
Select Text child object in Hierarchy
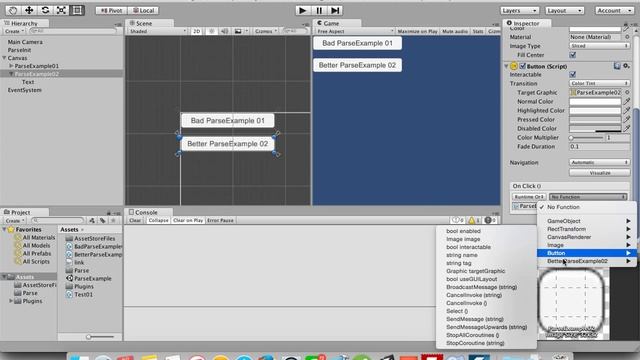pyautogui.click(x=28, y=82)
